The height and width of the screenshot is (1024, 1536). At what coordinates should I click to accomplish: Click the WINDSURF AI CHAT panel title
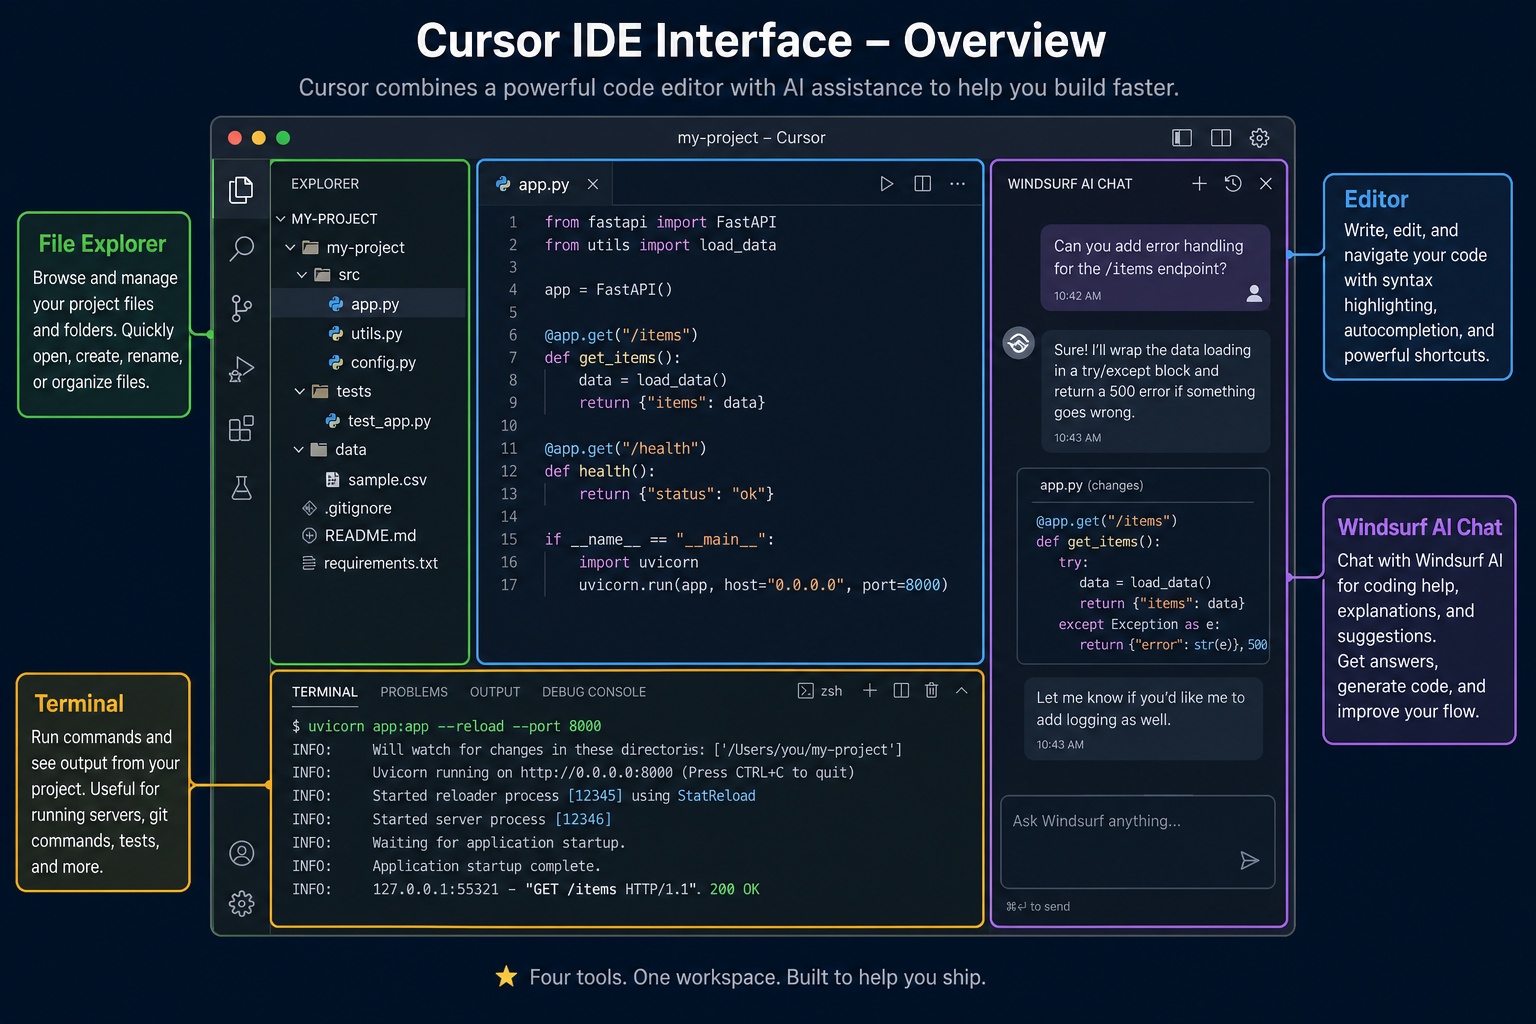pyautogui.click(x=1070, y=184)
